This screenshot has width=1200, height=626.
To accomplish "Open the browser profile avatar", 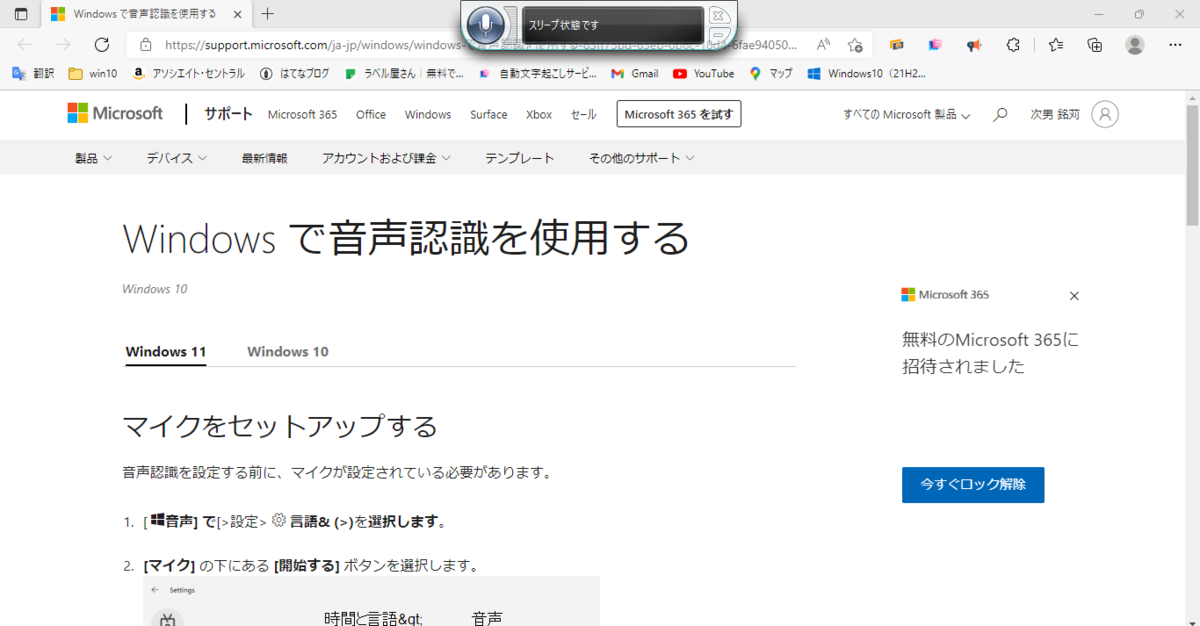I will pyautogui.click(x=1135, y=45).
